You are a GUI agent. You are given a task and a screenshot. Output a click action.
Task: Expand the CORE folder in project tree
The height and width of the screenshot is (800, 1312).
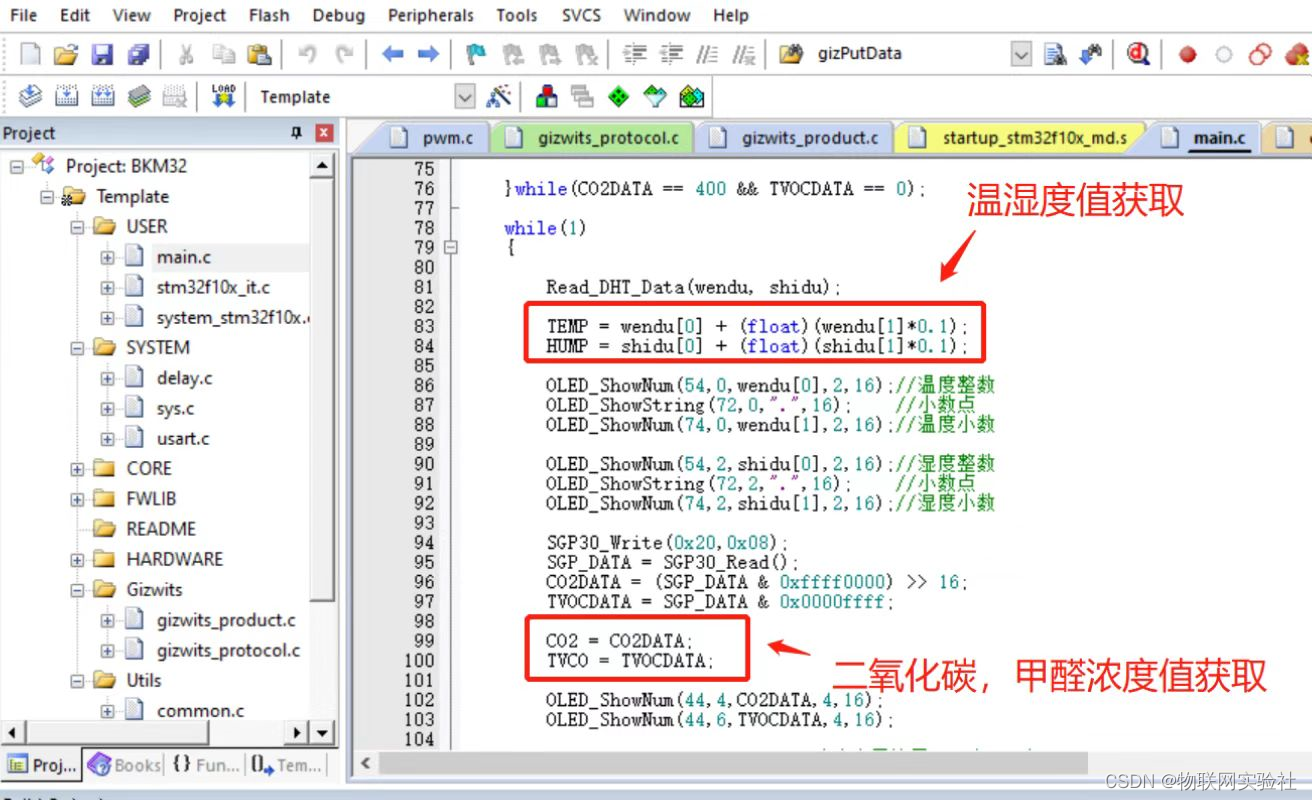tap(77, 469)
